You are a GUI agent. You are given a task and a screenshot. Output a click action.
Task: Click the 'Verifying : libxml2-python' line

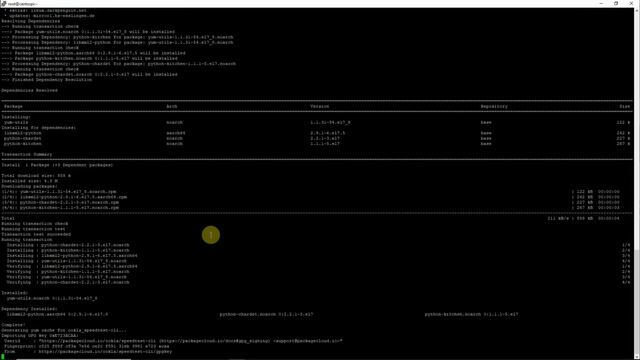coord(72,266)
